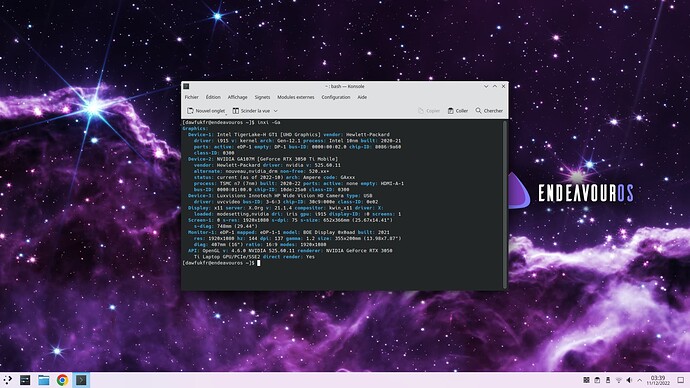Click 'Device-1:' line in terminal output

pos(289,135)
